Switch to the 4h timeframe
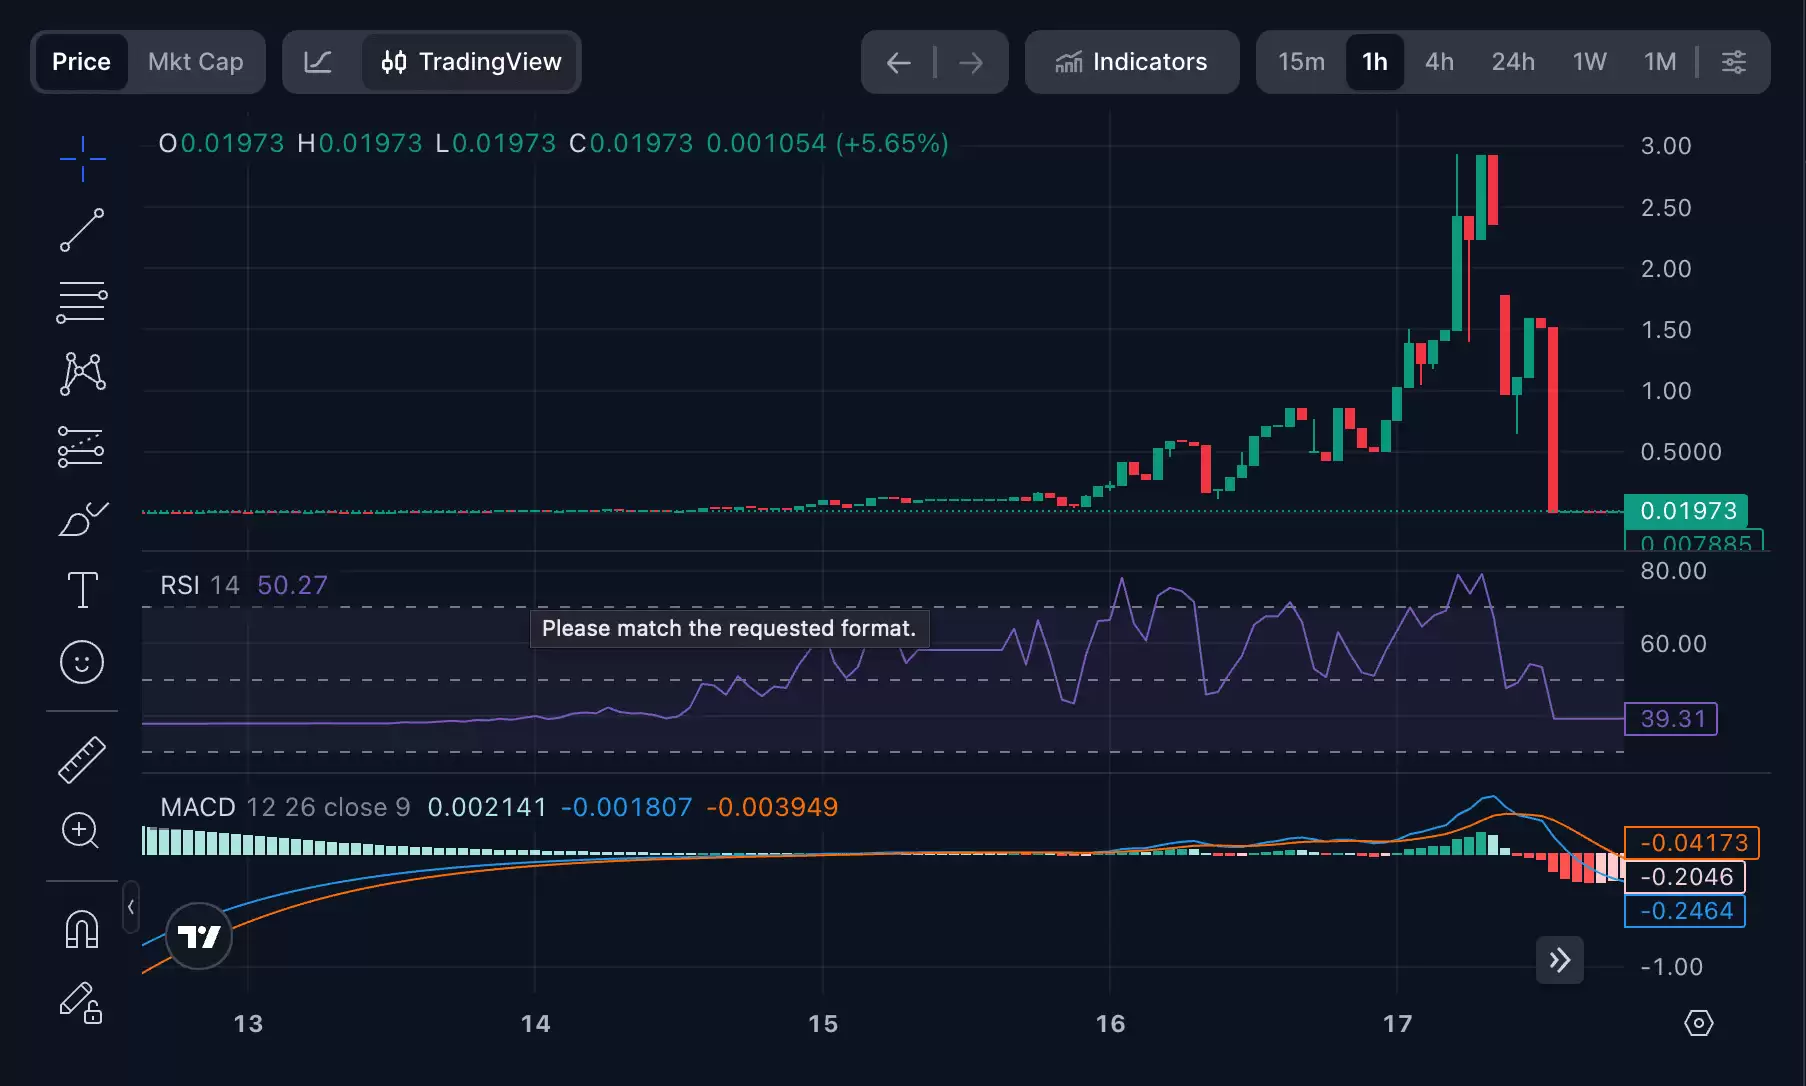The height and width of the screenshot is (1086, 1806). tap(1439, 62)
